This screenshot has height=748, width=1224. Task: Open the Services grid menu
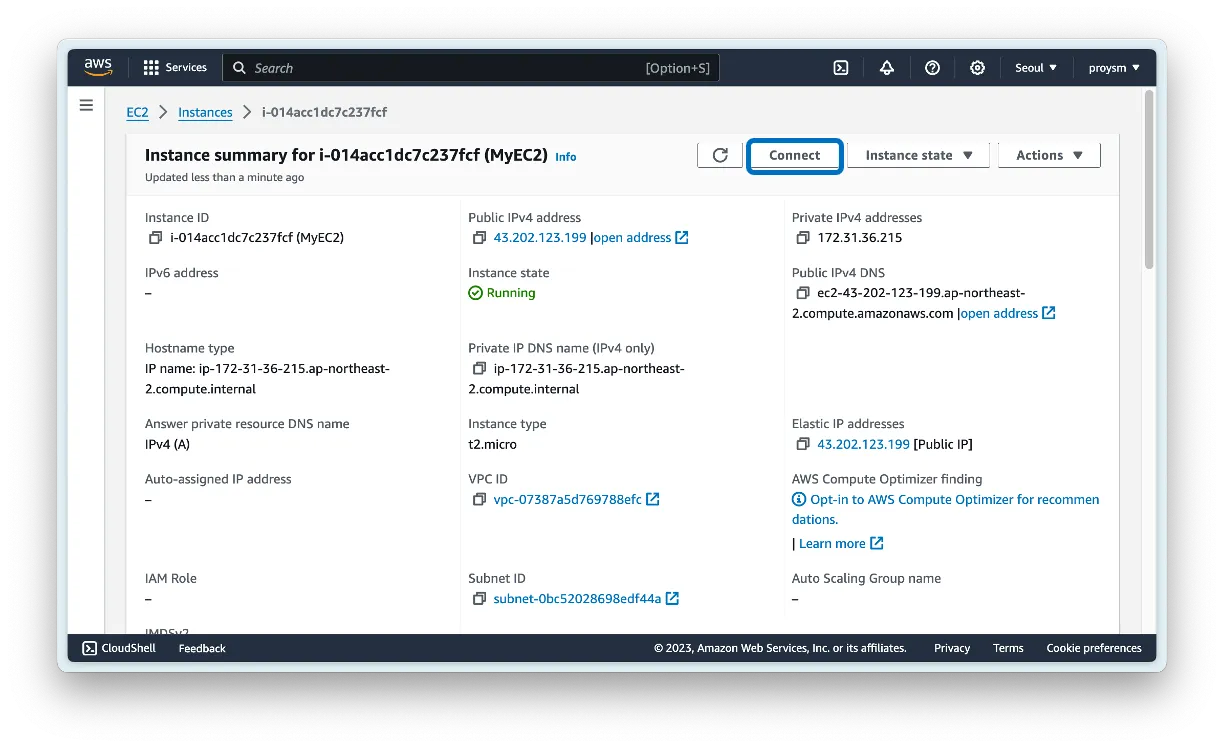[x=175, y=67]
